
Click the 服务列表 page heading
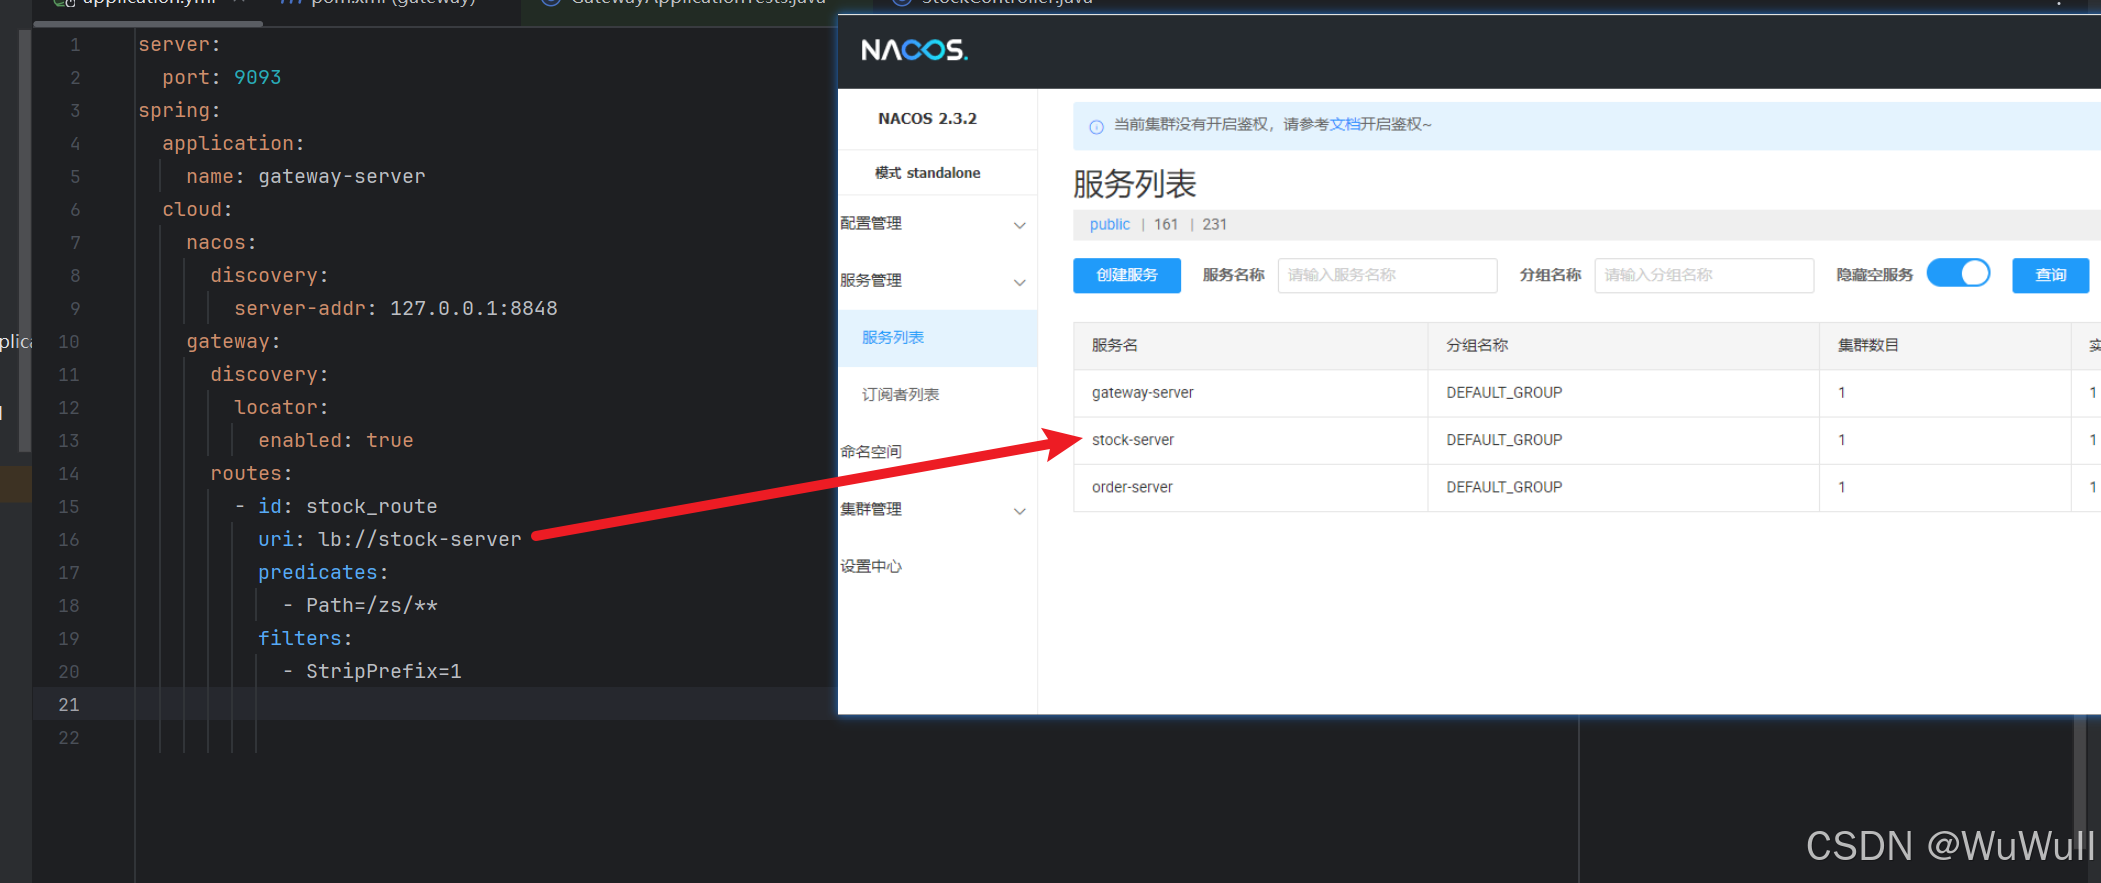[x=1134, y=184]
